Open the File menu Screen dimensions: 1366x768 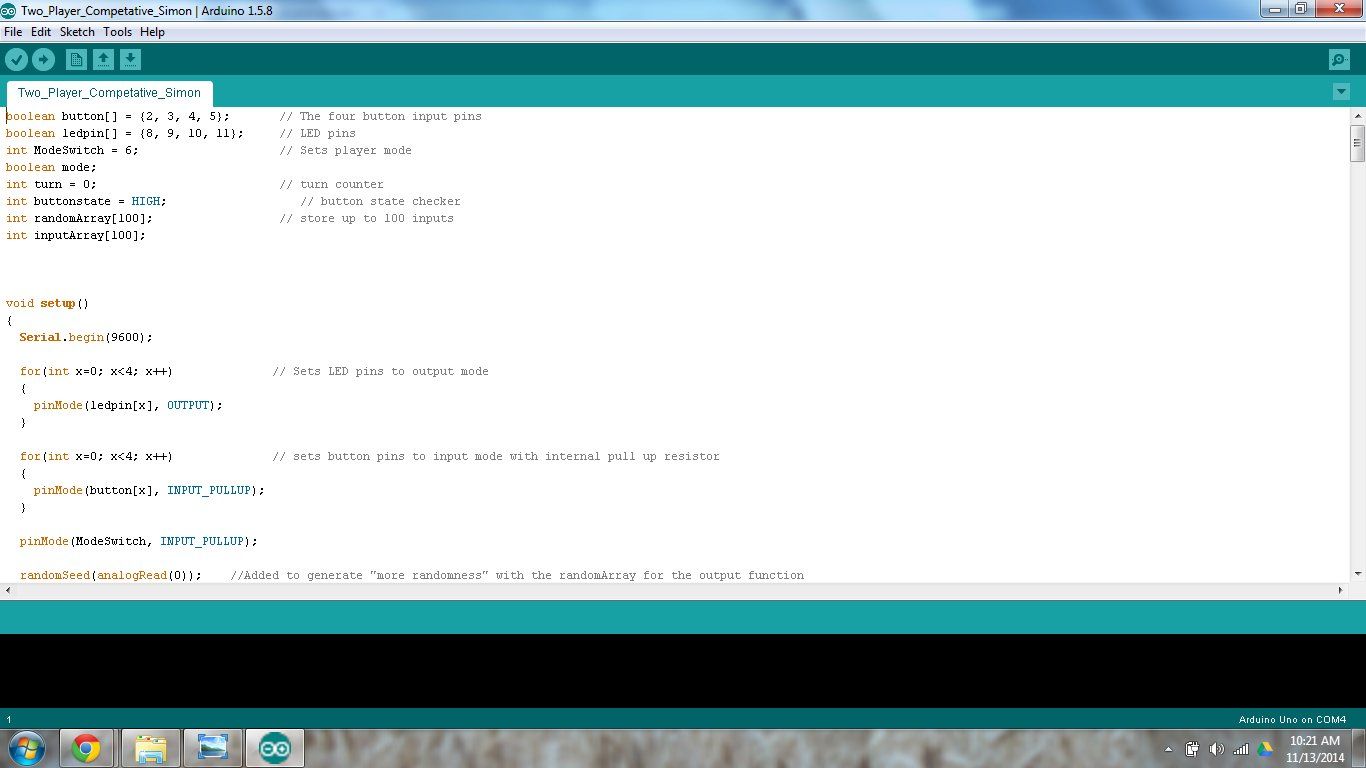[x=13, y=32]
